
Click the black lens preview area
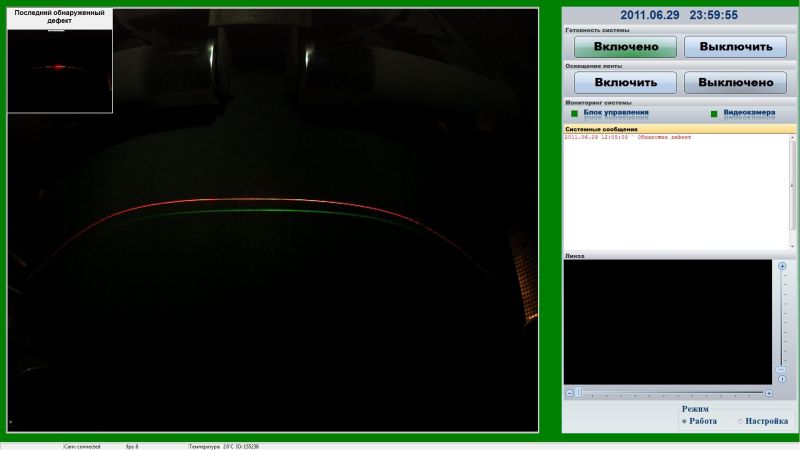pyautogui.click(x=667, y=322)
